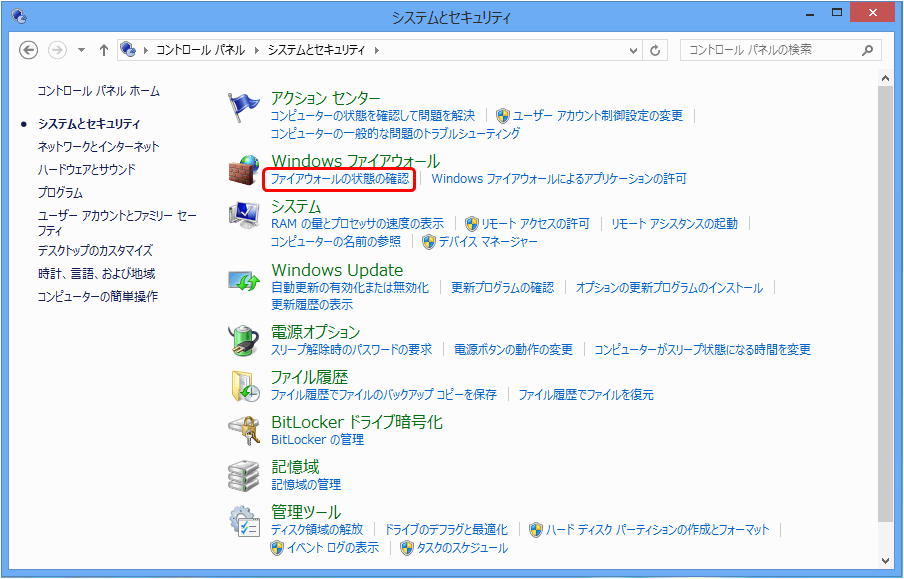Expand the コントロール パネル breadcrumb chevron
904x579 pixels.
(258, 50)
